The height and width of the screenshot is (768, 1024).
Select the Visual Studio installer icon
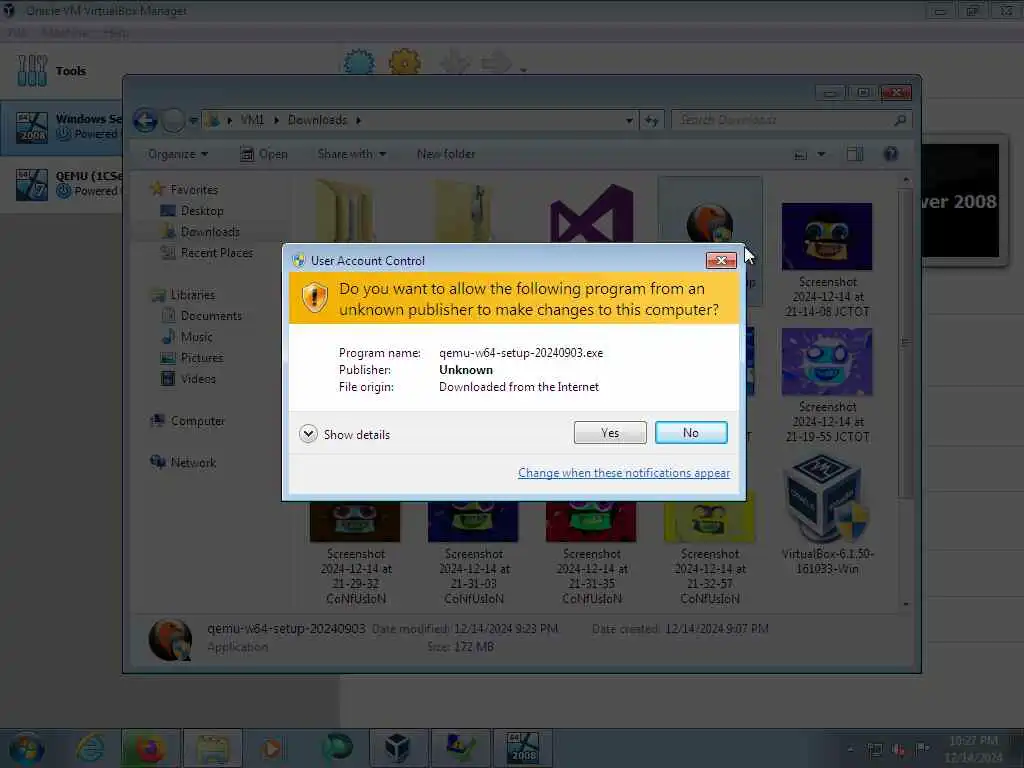pos(591,216)
